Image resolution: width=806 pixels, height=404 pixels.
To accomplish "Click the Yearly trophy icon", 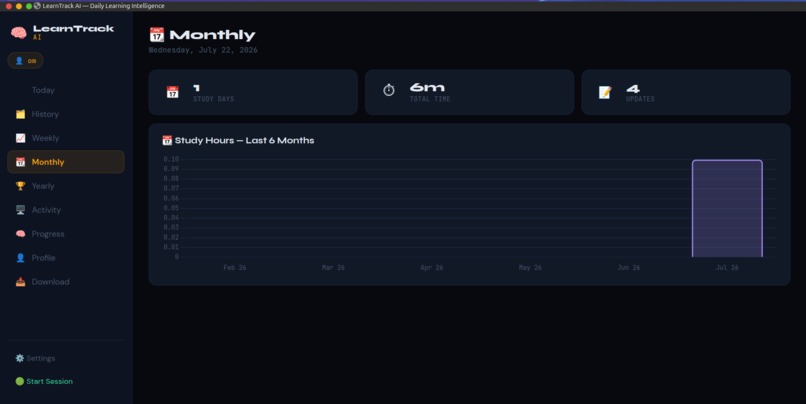I will point(21,186).
